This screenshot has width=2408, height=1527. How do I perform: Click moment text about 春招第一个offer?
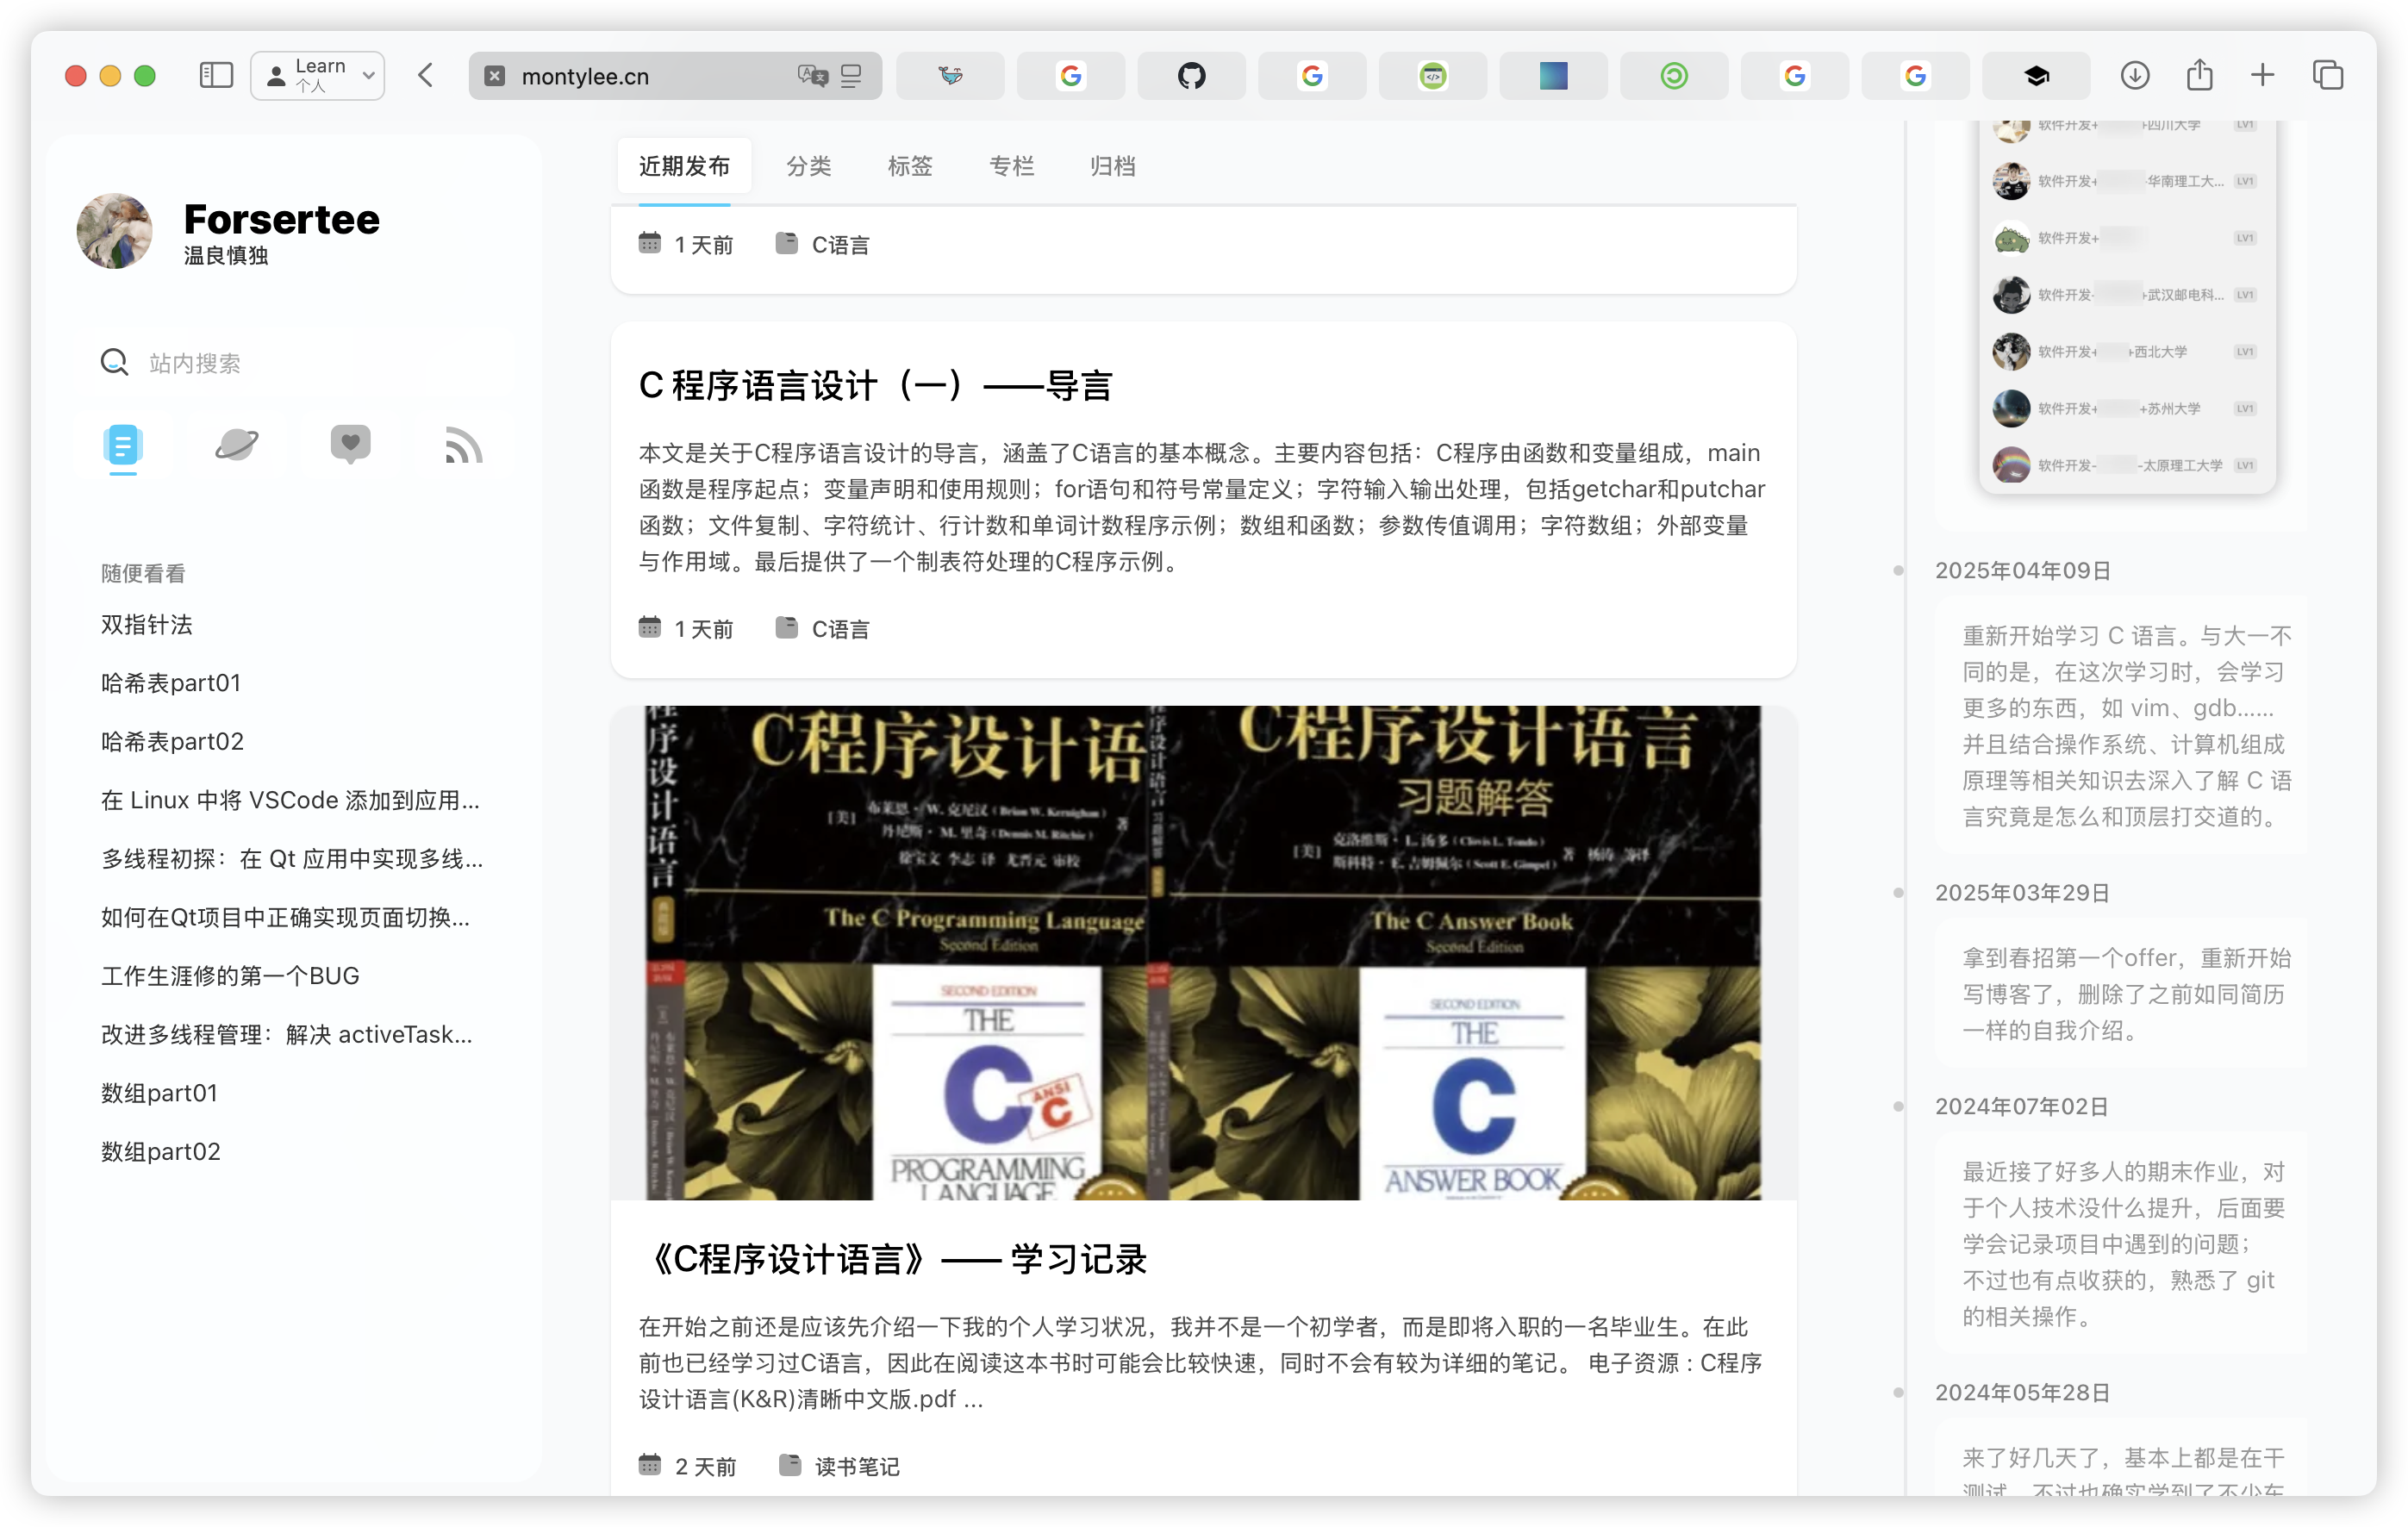pyautogui.click(x=2126, y=994)
